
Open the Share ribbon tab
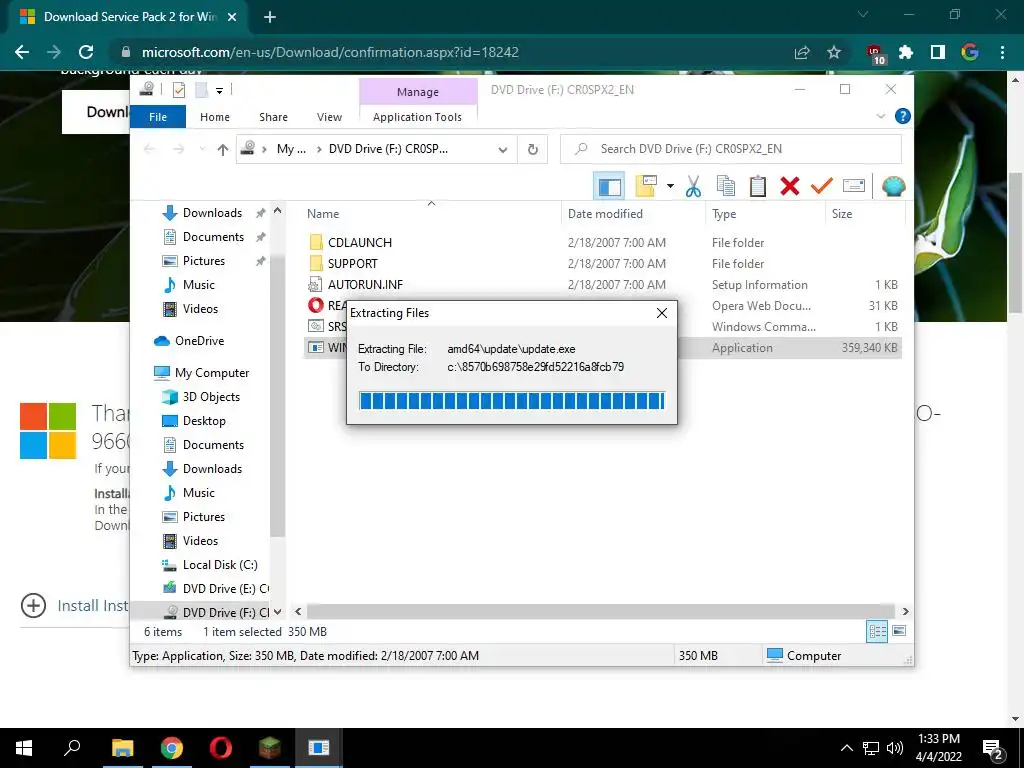[x=273, y=117]
